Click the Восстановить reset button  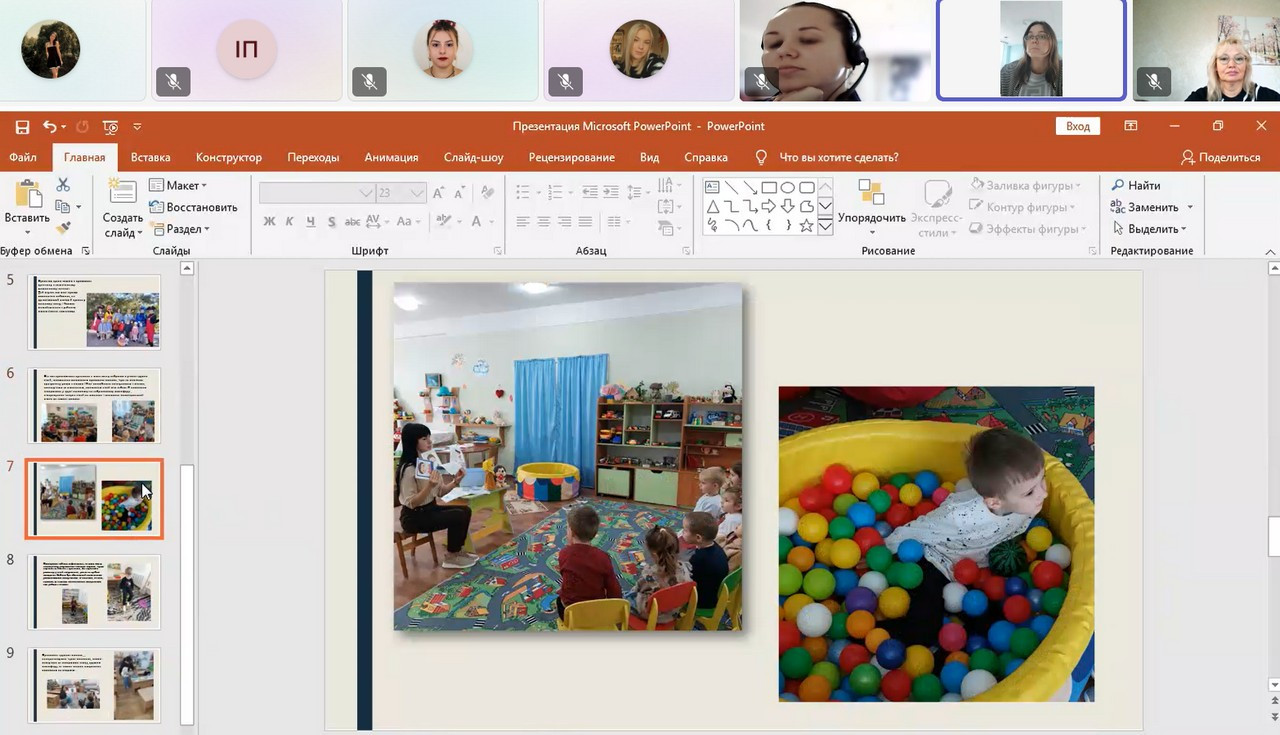(x=194, y=207)
